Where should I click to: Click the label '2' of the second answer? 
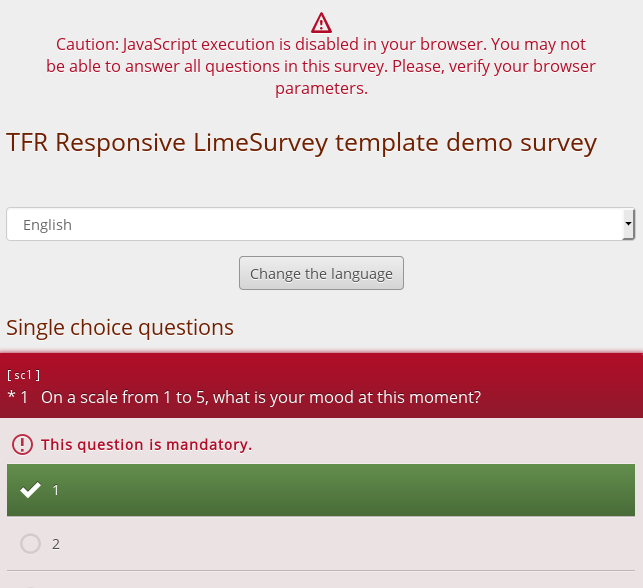click(56, 544)
